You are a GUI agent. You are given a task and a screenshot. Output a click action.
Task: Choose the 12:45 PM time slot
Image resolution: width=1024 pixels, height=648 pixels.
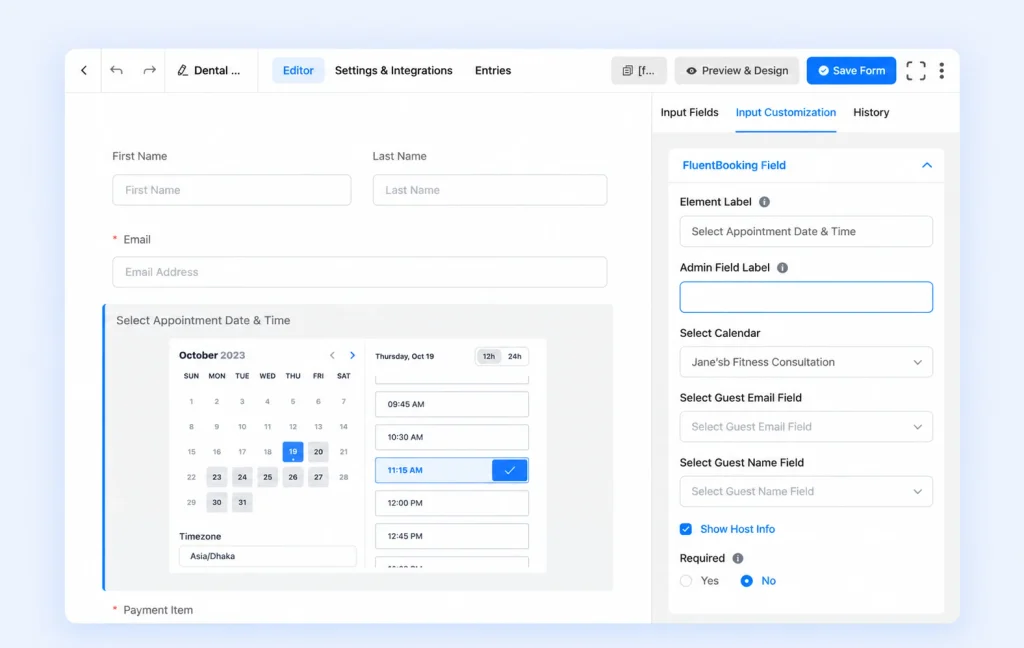click(452, 536)
